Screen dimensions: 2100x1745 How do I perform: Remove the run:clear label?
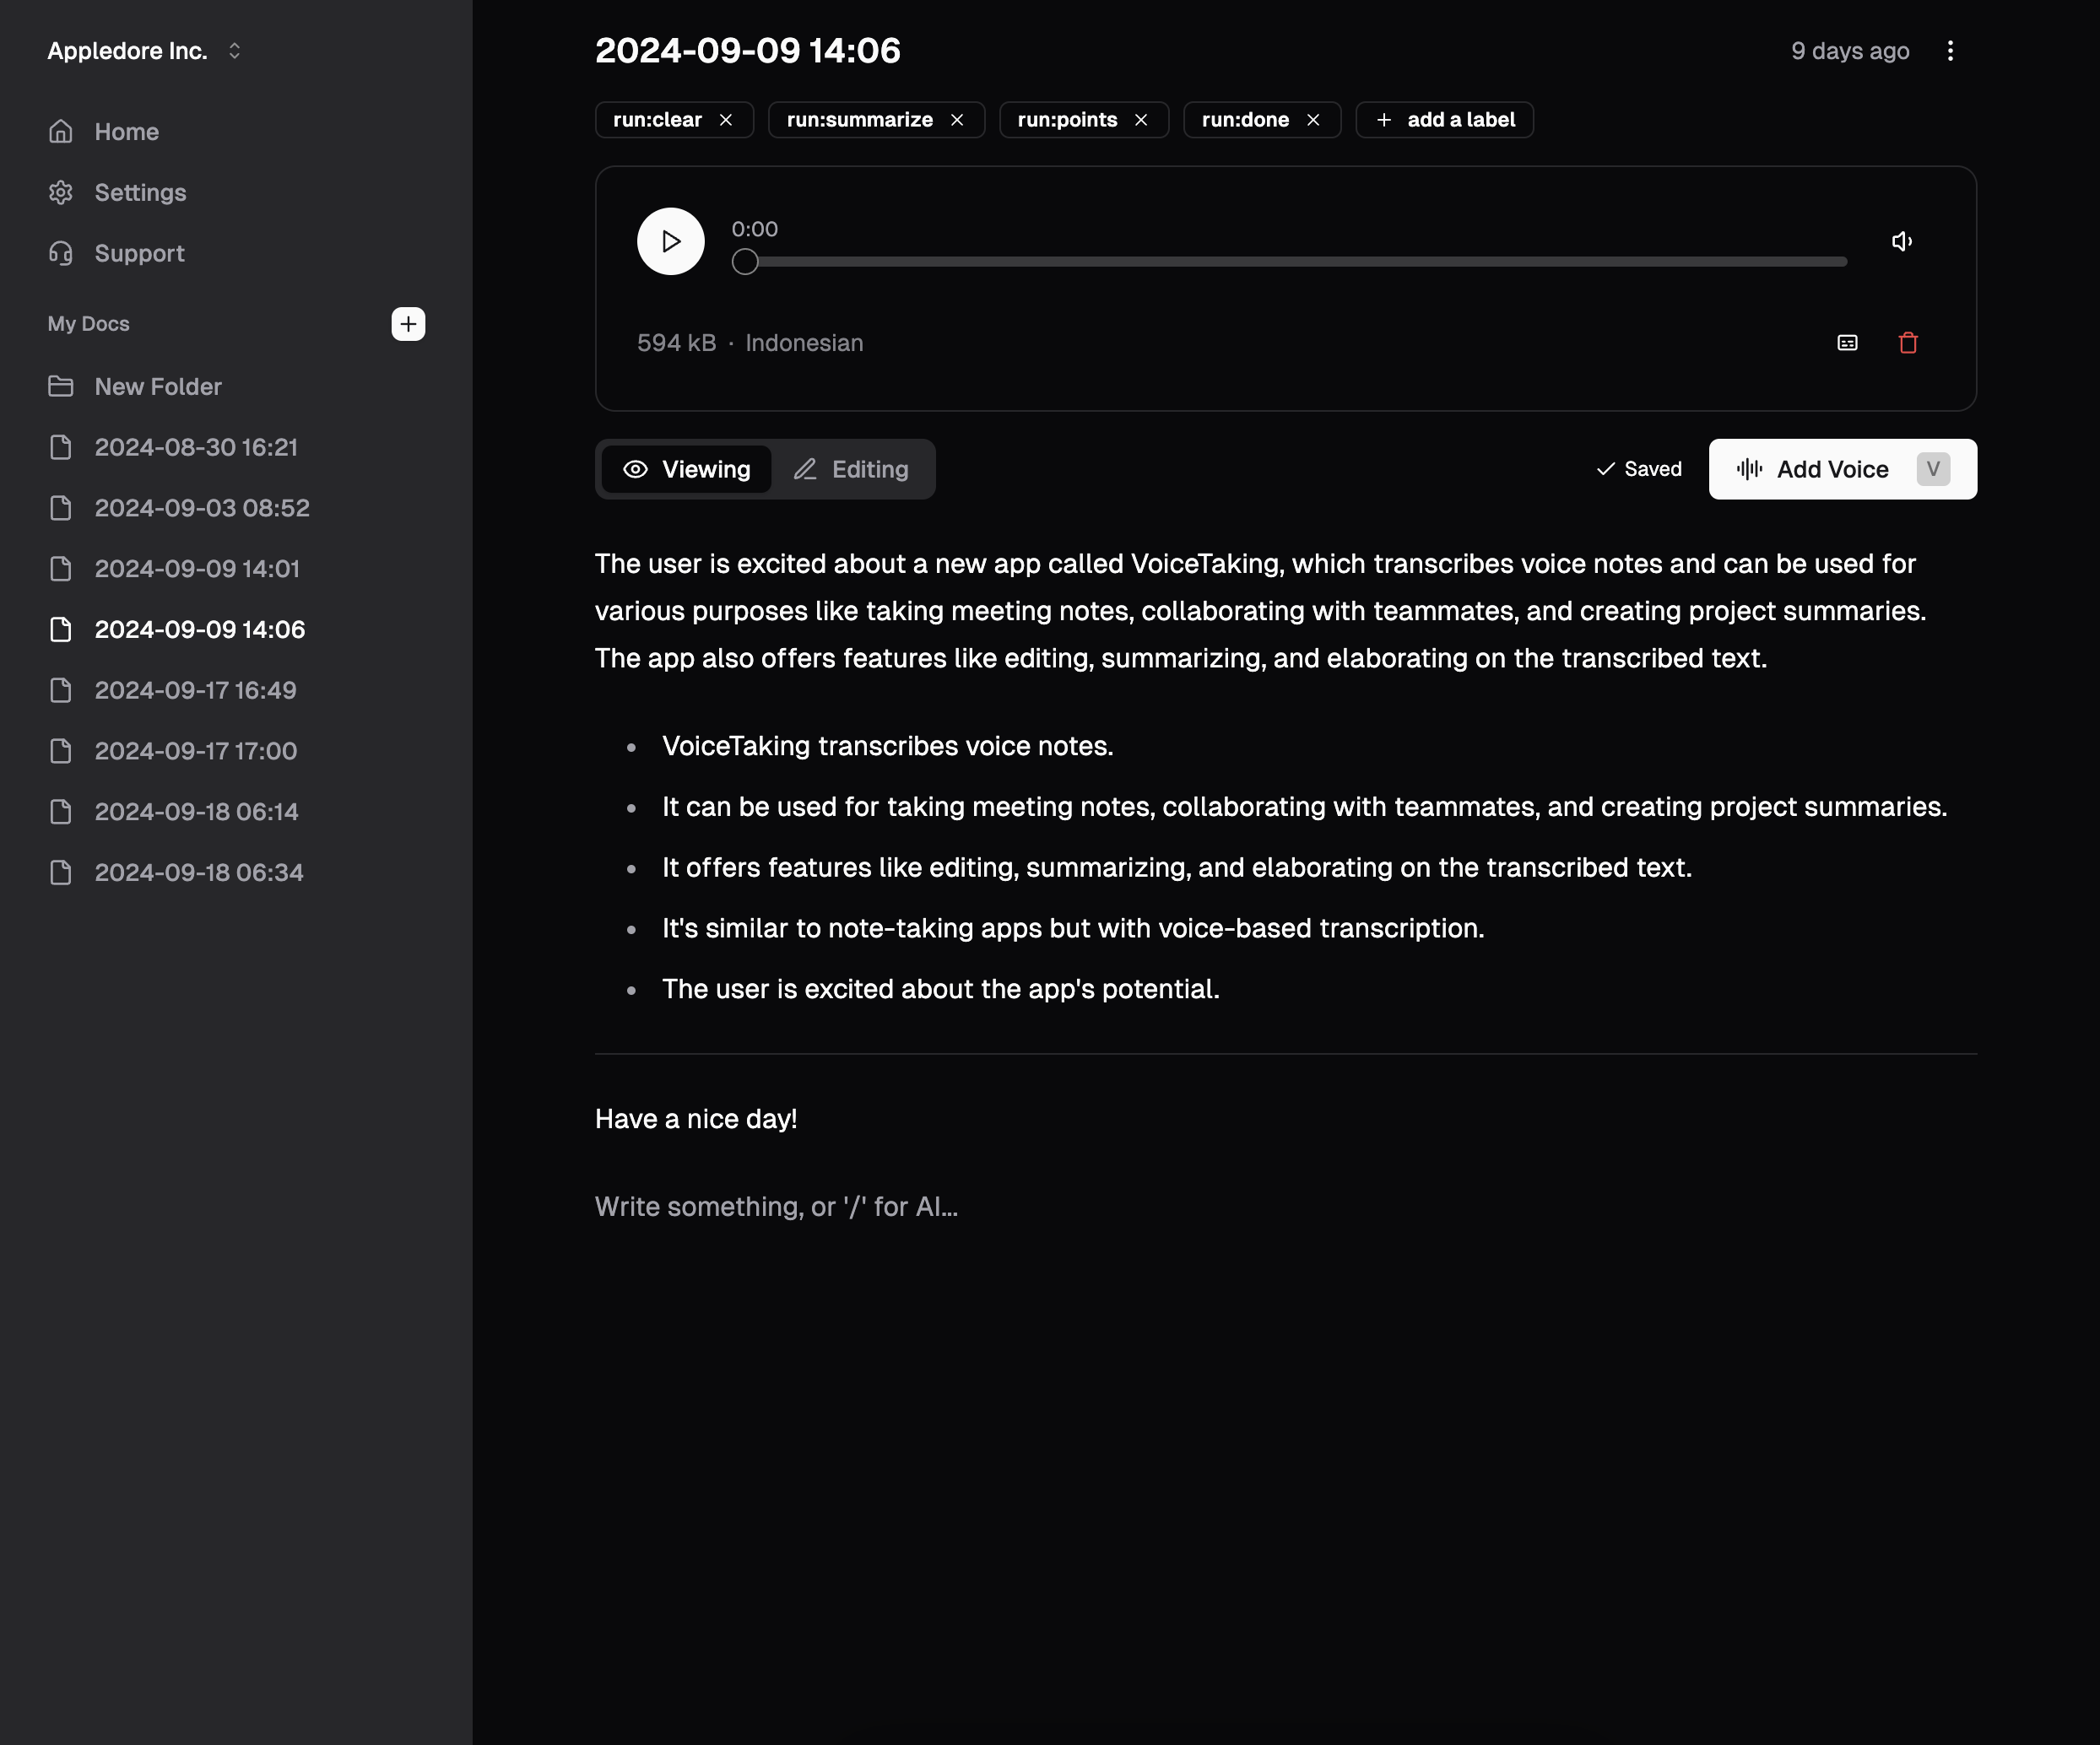[726, 120]
